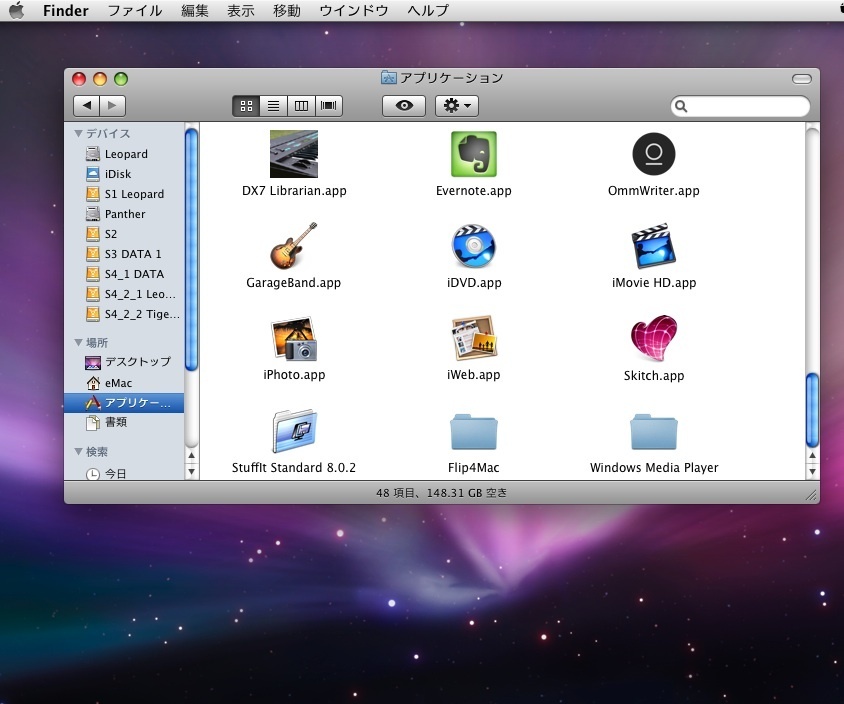The height and width of the screenshot is (704, 844).
Task: Collapse the デバイス sidebar section
Action: coord(79,134)
